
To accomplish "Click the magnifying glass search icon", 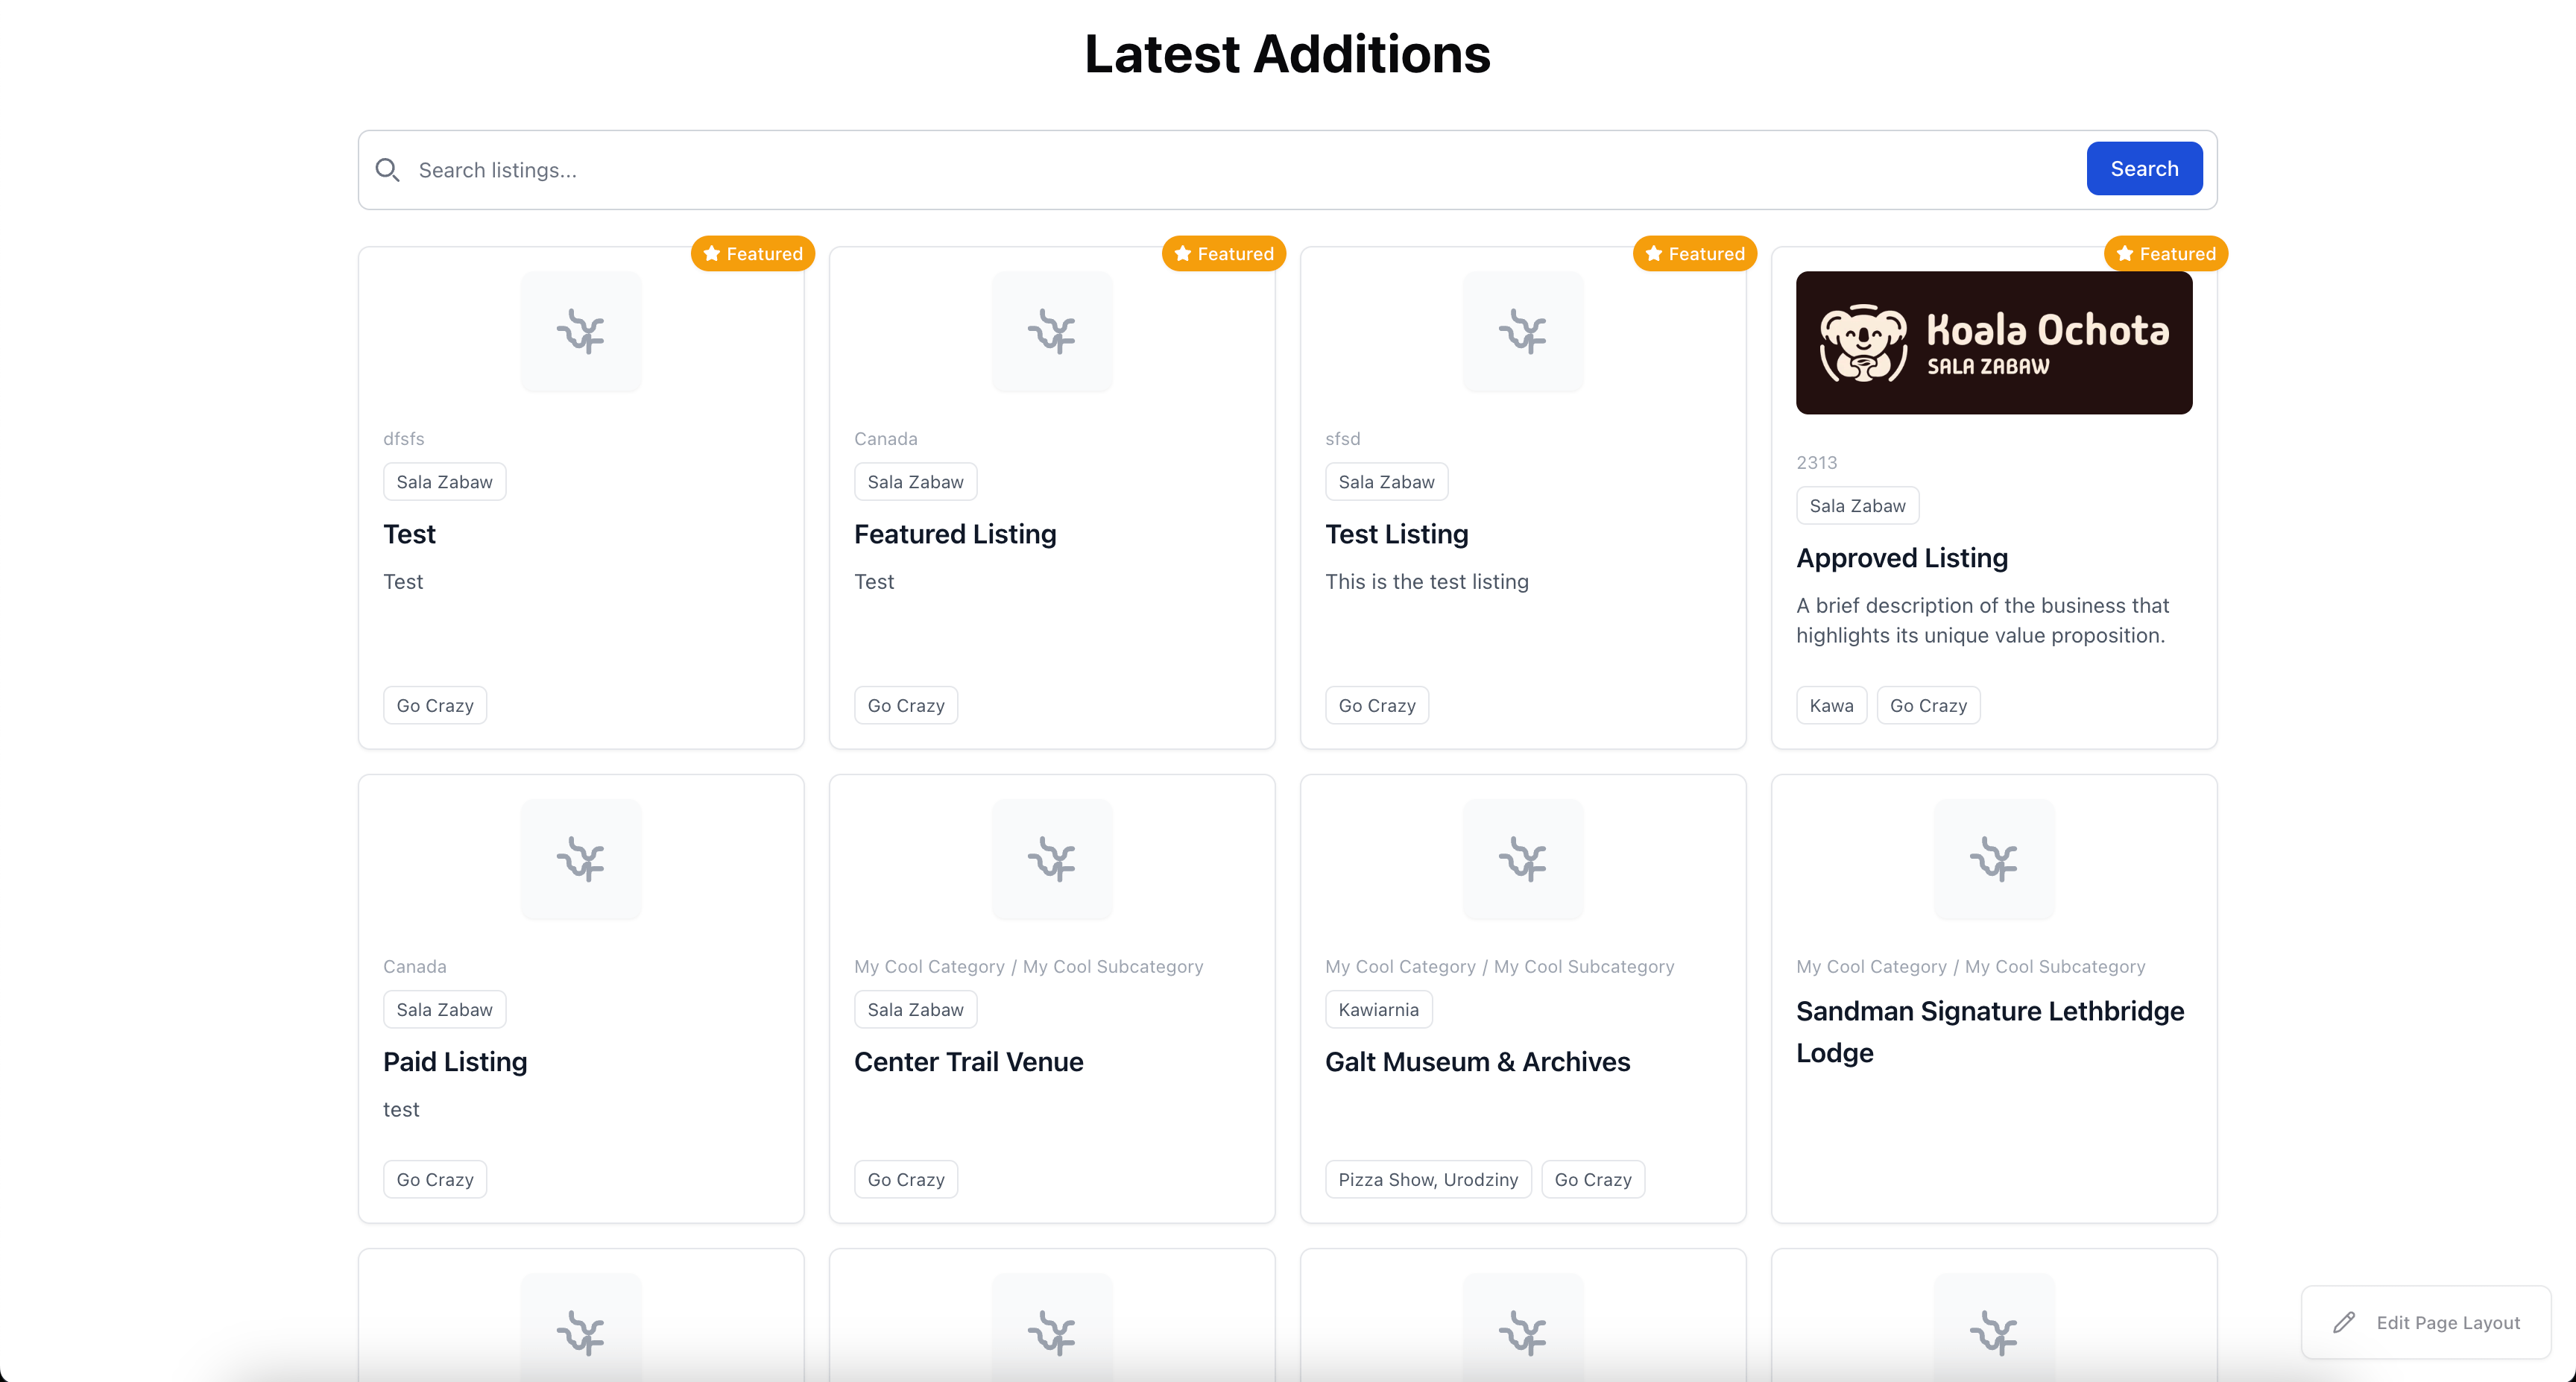I will 387,170.
